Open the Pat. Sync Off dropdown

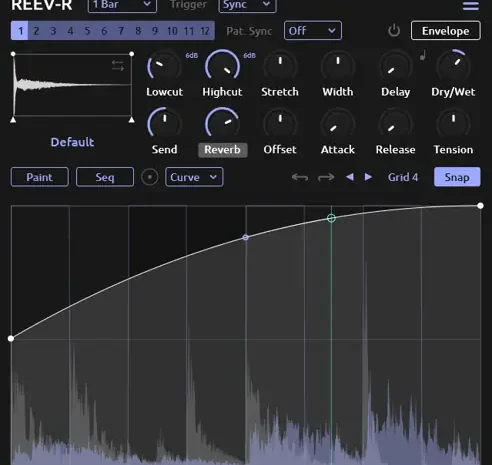click(x=313, y=31)
